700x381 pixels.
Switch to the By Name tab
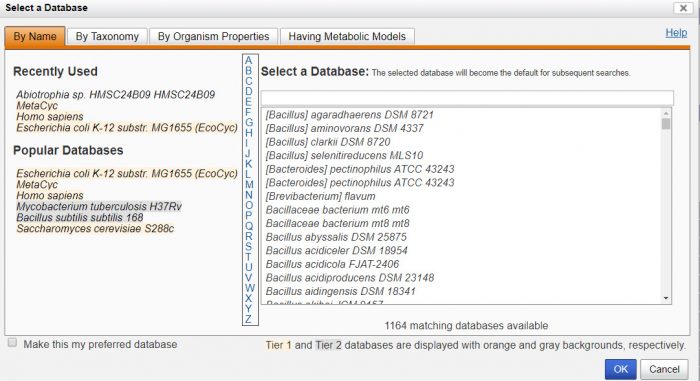[x=35, y=36]
